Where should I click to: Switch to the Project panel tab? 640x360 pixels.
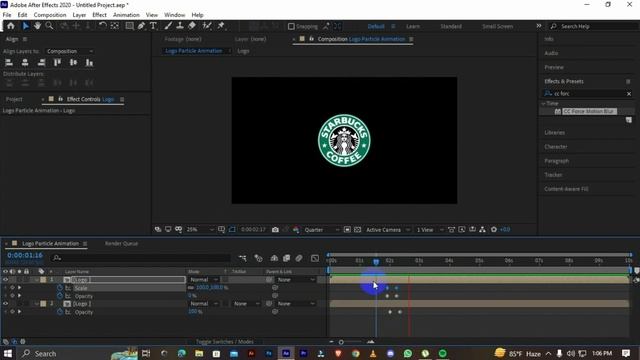click(14, 99)
